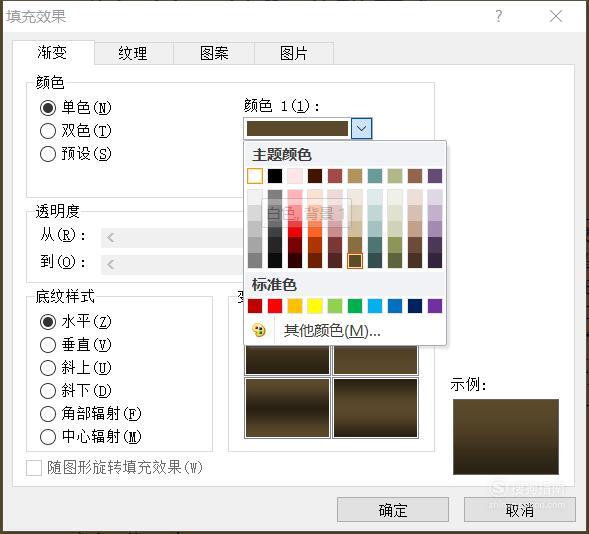This screenshot has width=589, height=534.
Task: Enable 随图形旋转填充效果 checkbox
Action: point(34,468)
